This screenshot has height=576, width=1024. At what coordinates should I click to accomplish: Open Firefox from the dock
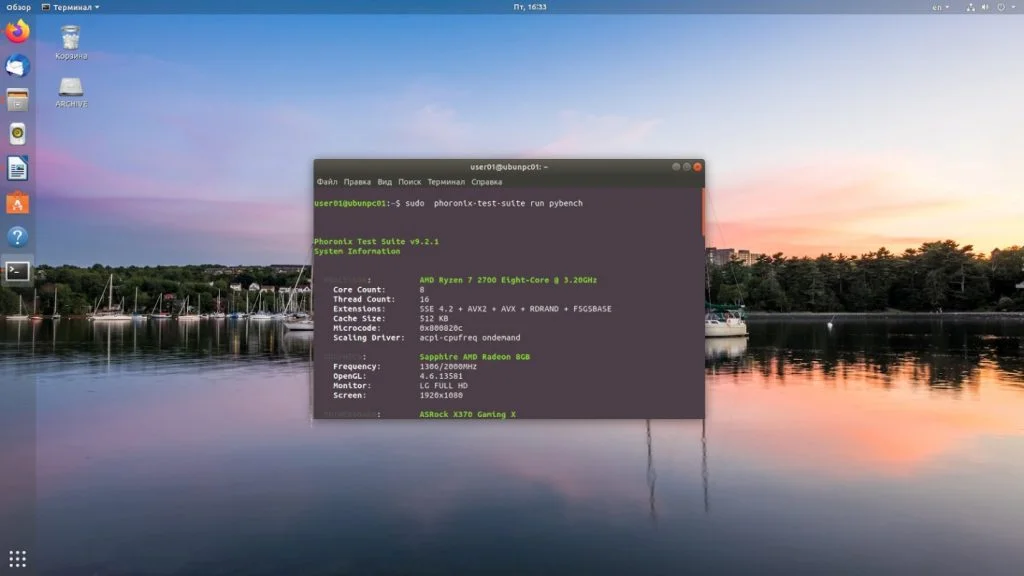pos(18,31)
